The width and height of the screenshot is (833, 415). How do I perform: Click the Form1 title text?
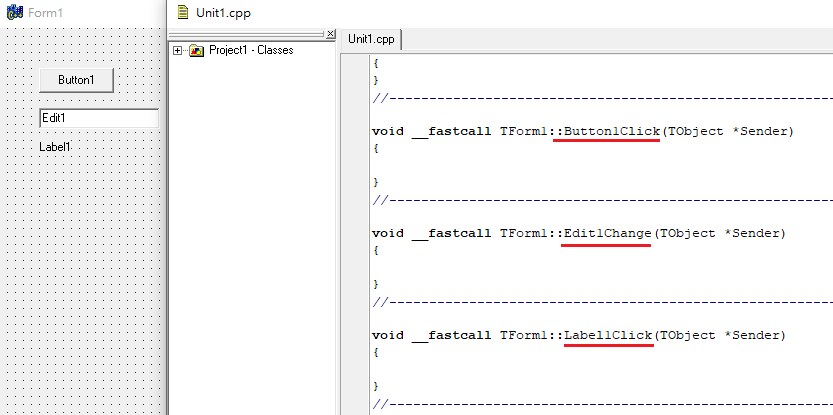tap(45, 13)
